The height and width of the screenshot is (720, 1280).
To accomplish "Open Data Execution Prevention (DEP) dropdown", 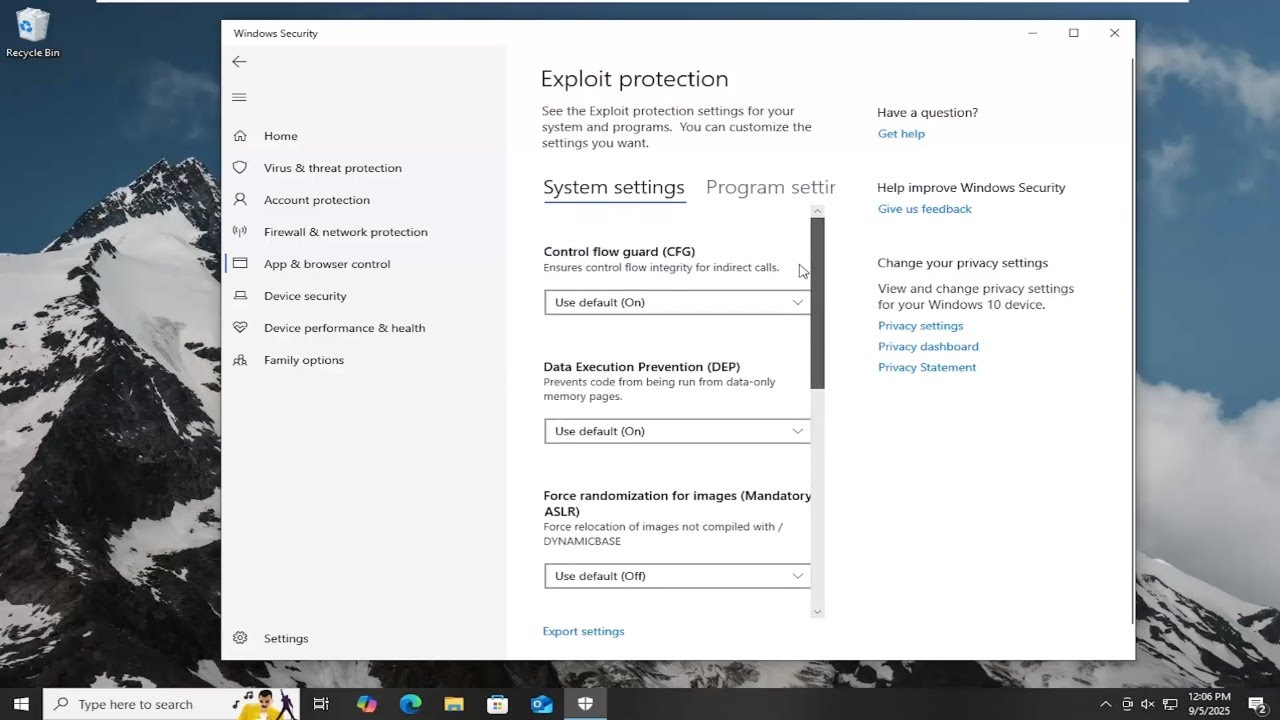I will click(677, 431).
